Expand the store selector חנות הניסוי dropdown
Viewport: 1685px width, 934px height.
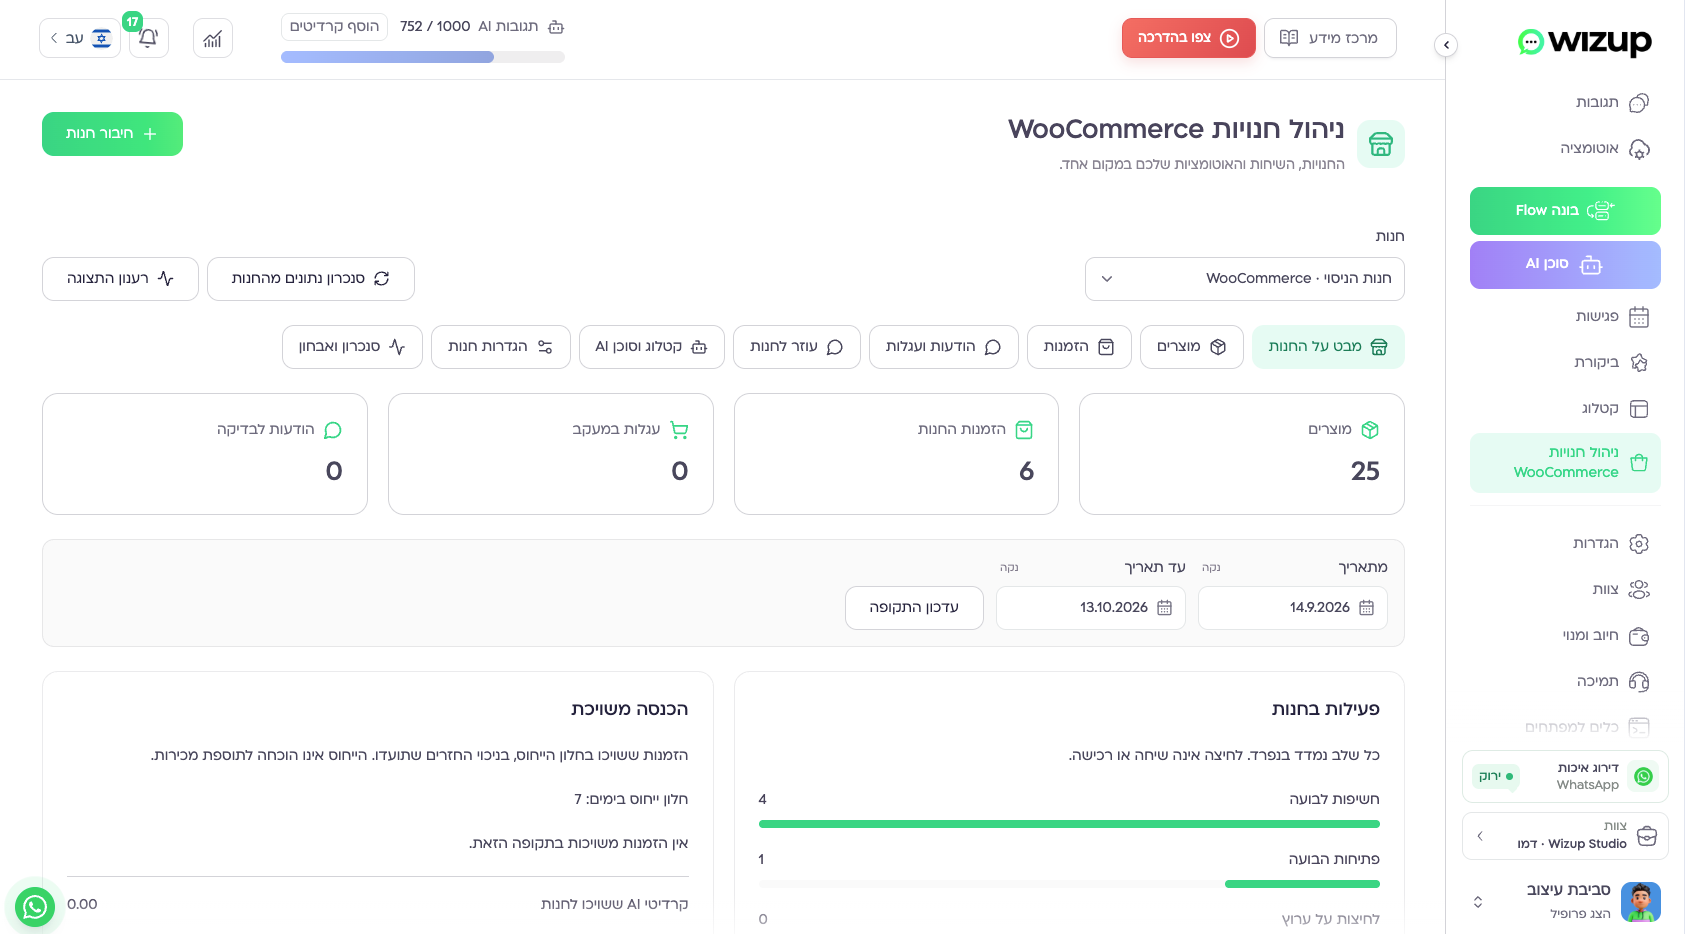click(x=1244, y=279)
